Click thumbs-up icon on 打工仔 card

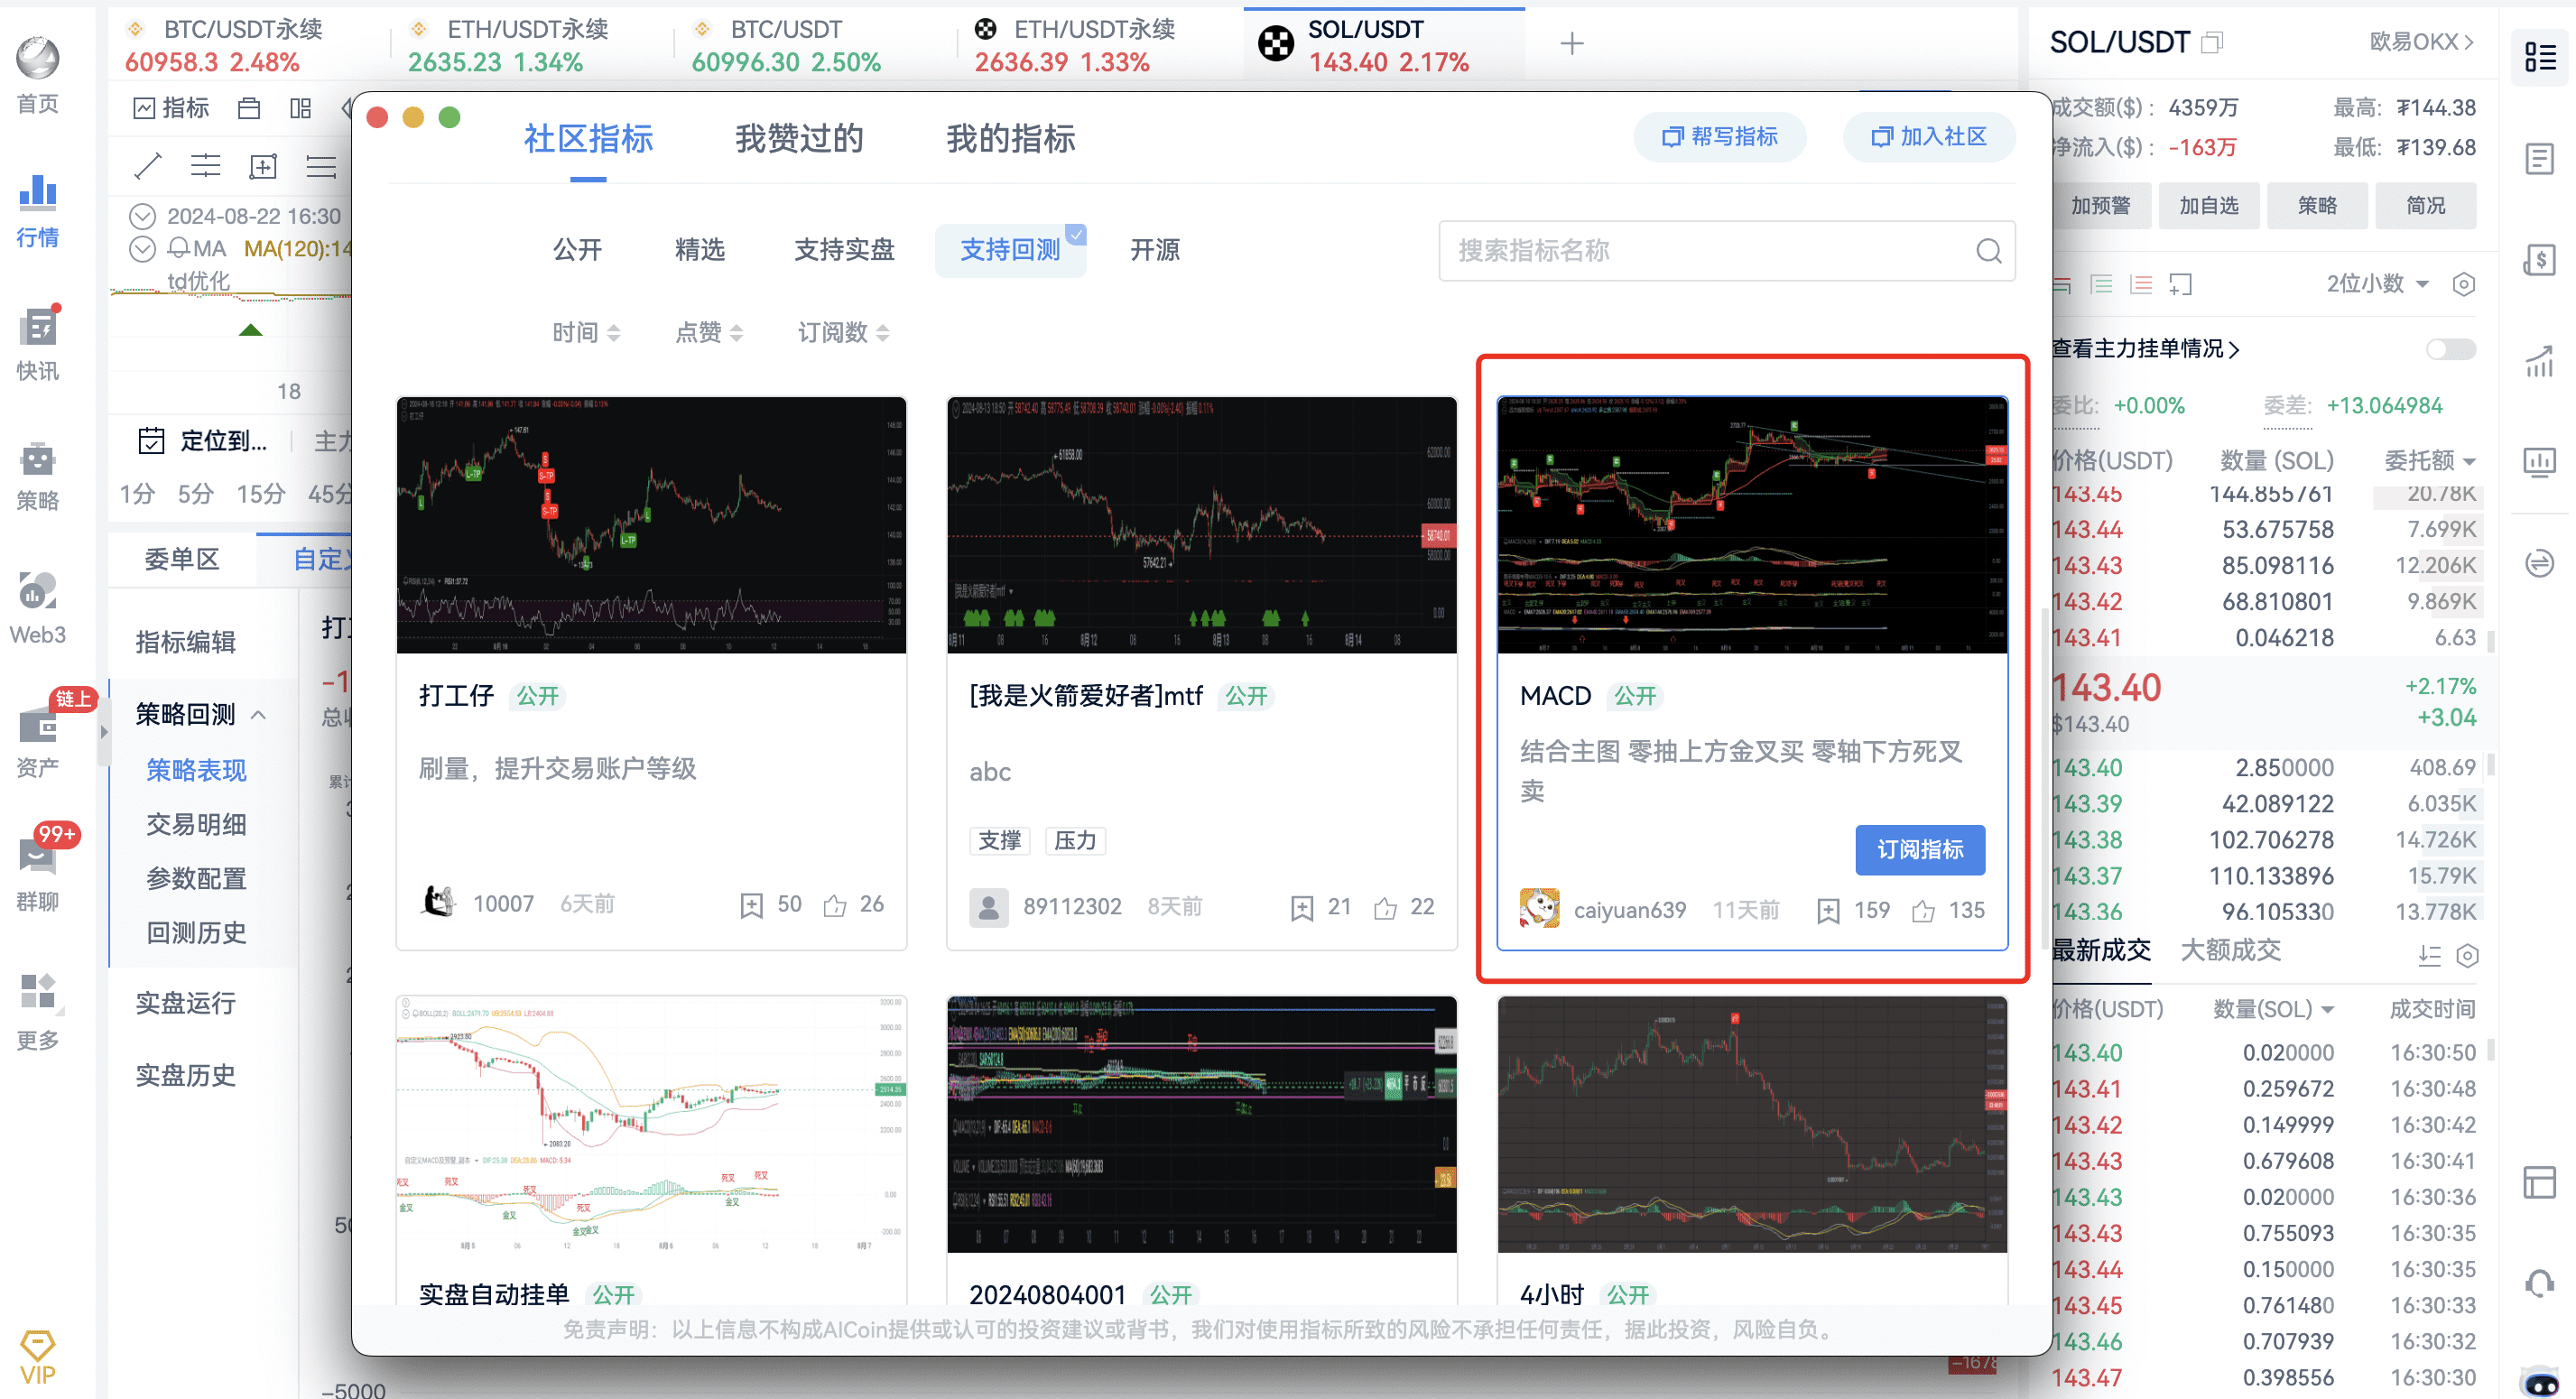click(x=834, y=905)
